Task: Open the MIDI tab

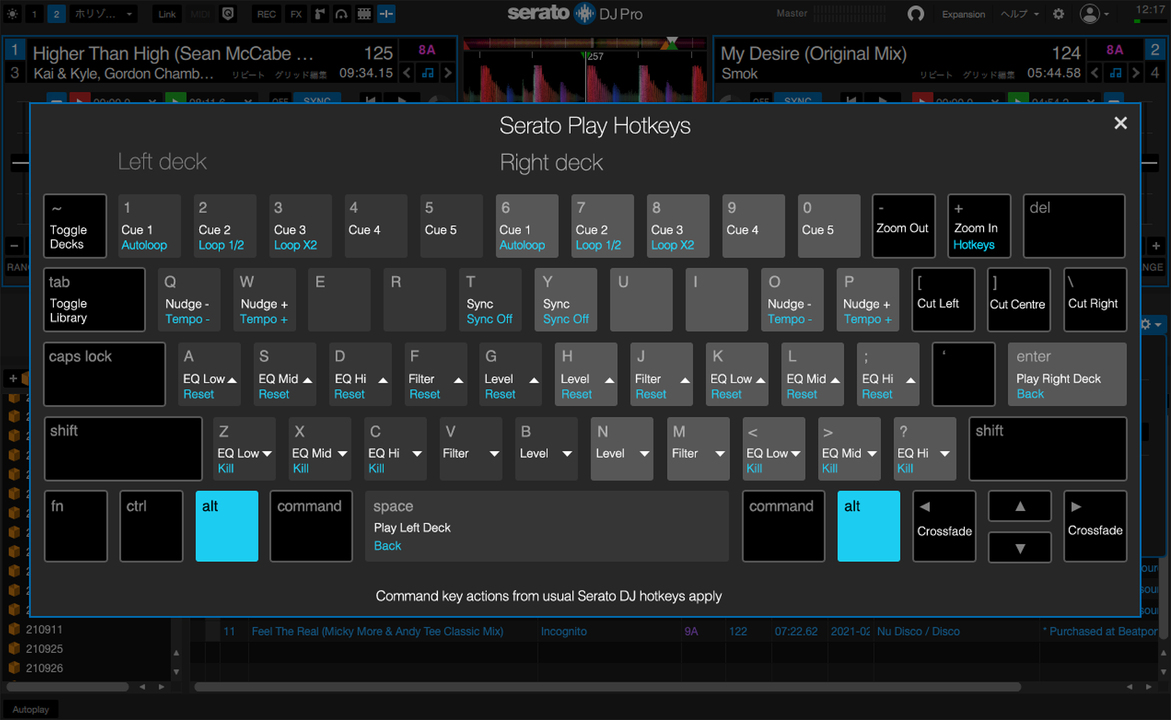Action: pyautogui.click(x=200, y=13)
